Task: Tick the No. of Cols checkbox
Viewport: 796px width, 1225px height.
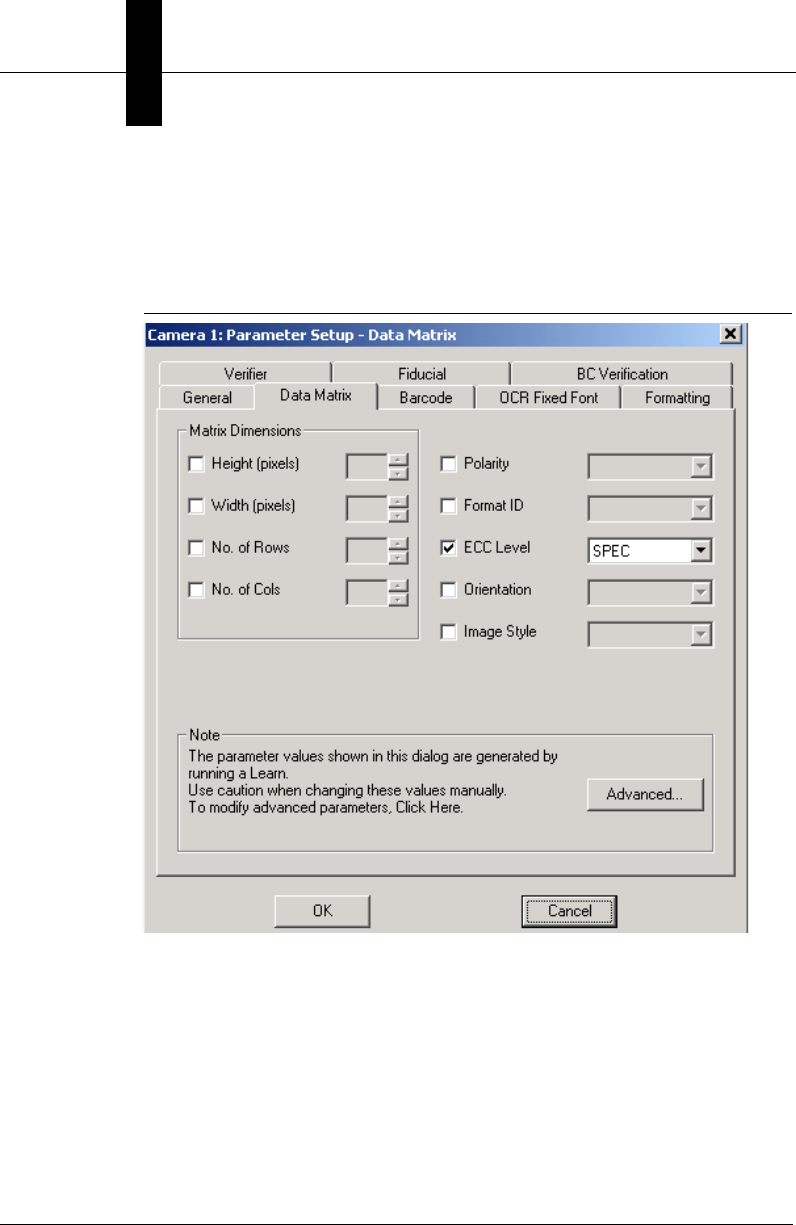Action: (x=196, y=590)
